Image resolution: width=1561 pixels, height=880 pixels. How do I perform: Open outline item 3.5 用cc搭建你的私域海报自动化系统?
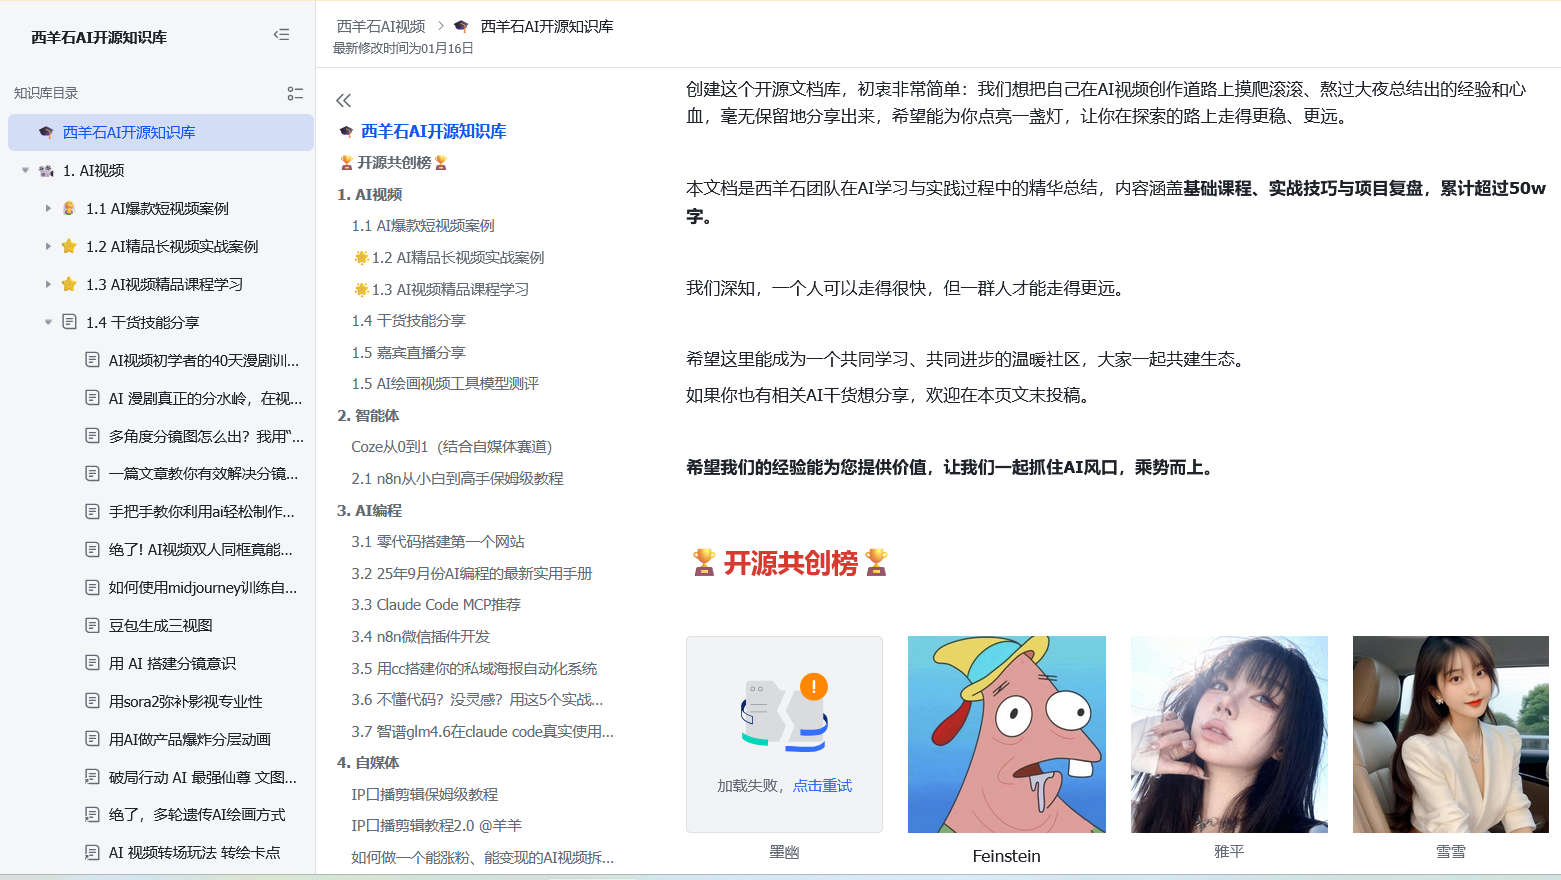(x=474, y=668)
